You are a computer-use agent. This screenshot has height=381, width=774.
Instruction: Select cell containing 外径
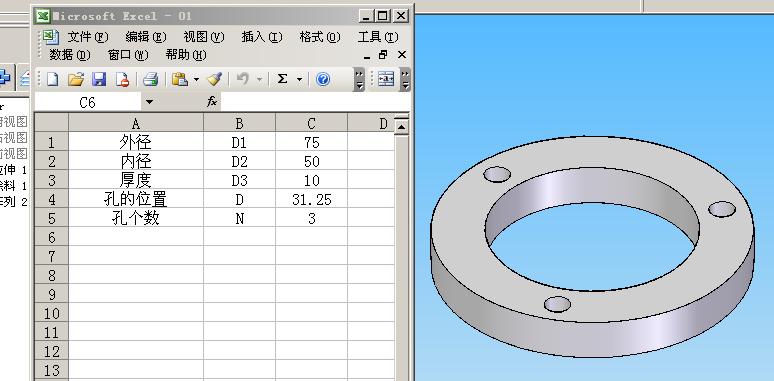tap(136, 142)
